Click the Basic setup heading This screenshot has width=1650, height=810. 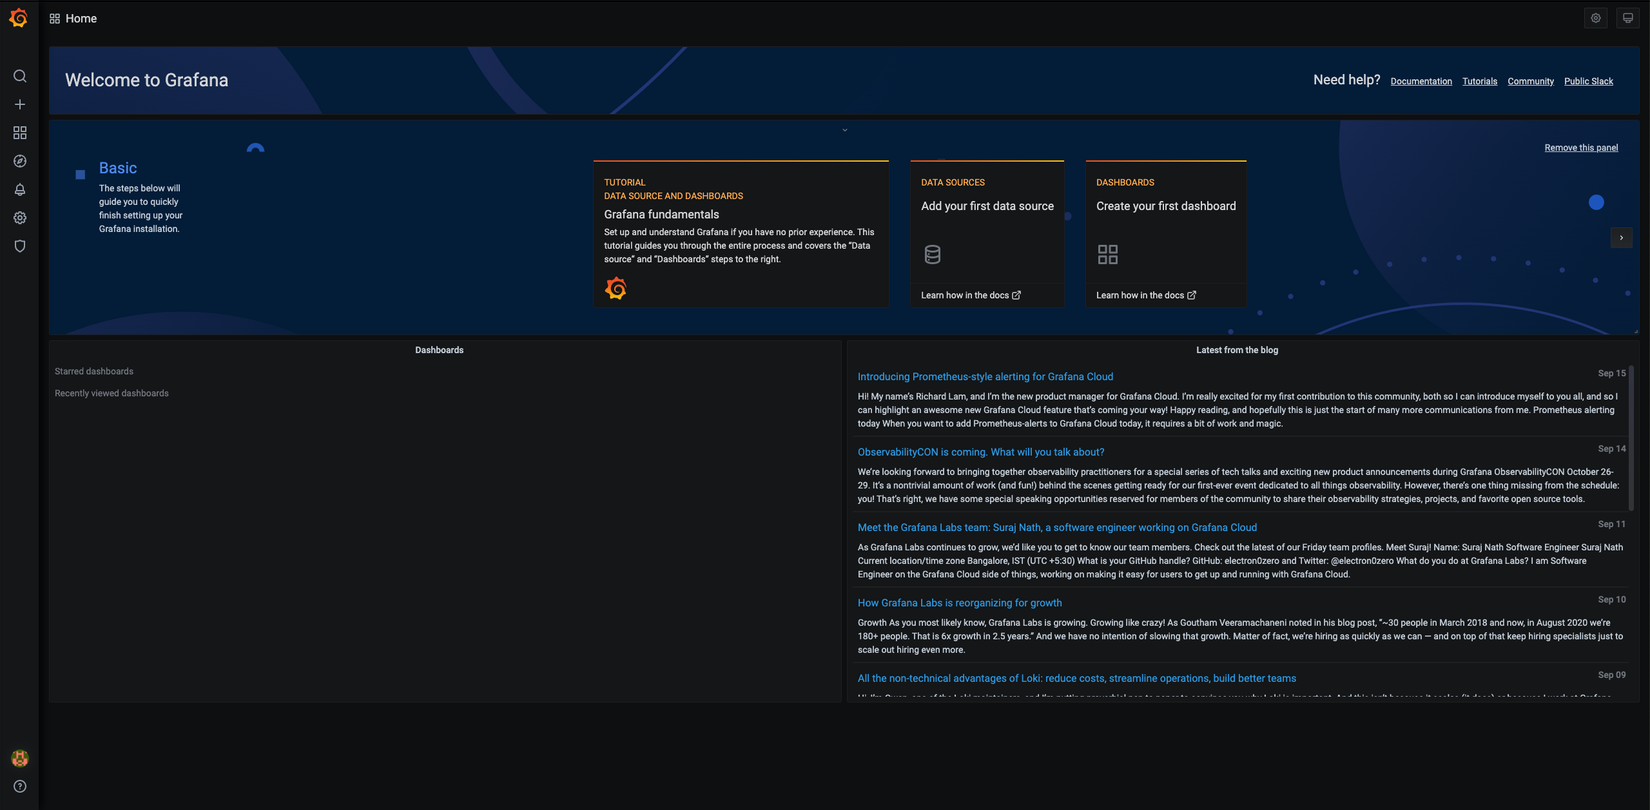coord(118,168)
